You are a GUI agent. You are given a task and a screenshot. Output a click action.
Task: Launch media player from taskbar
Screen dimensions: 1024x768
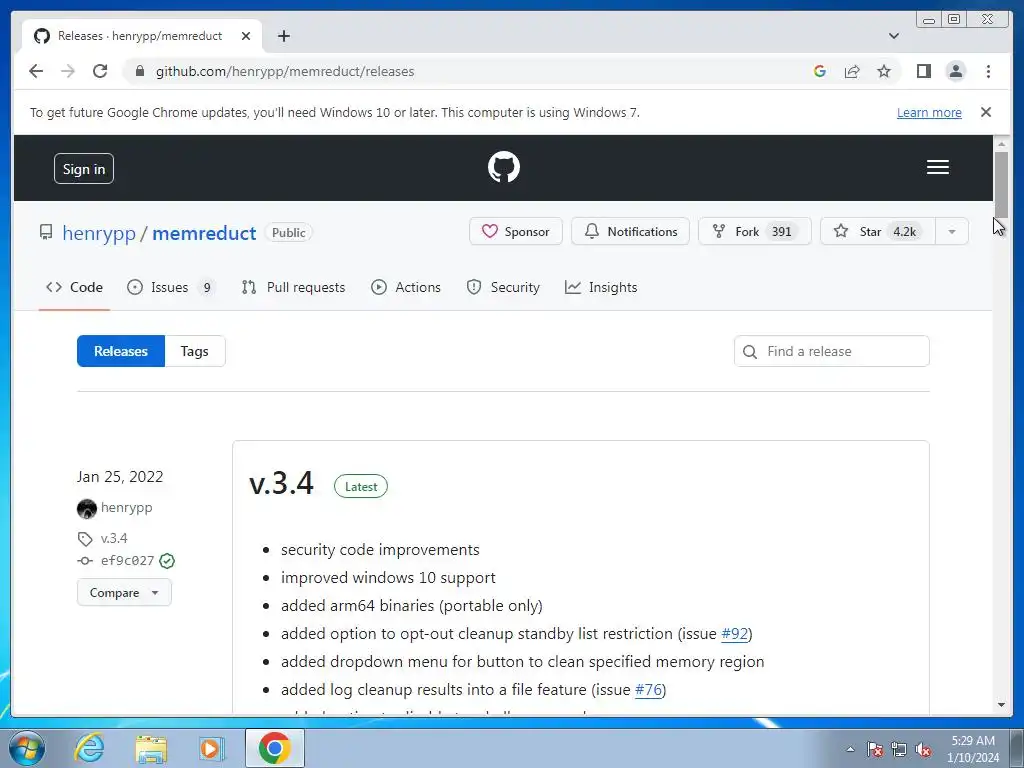(x=212, y=748)
